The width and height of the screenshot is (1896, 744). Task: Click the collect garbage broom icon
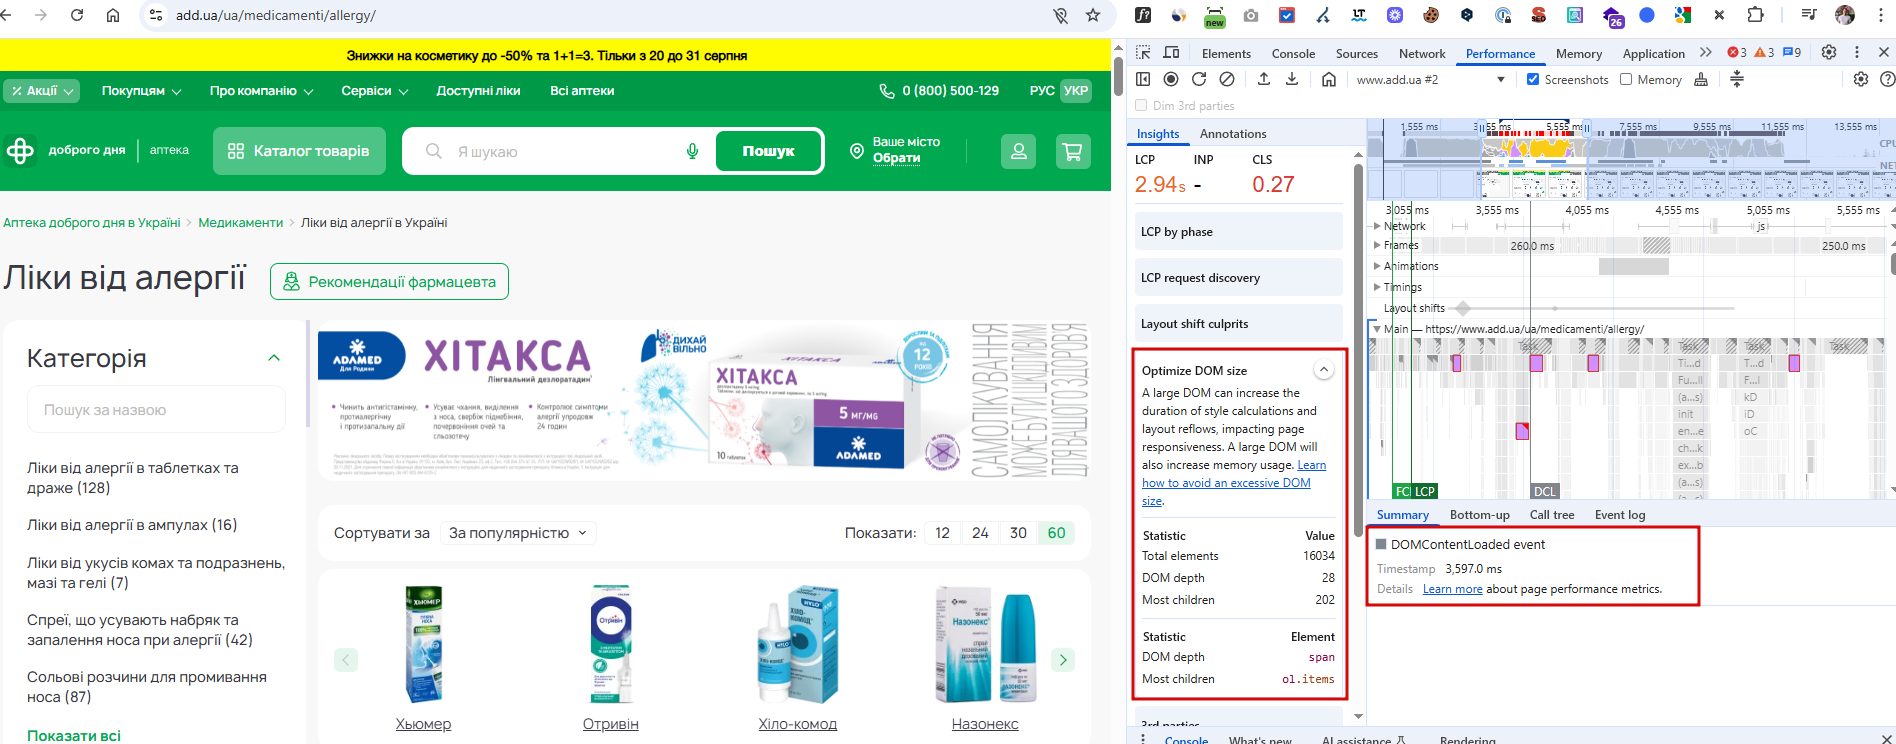pos(1701,79)
